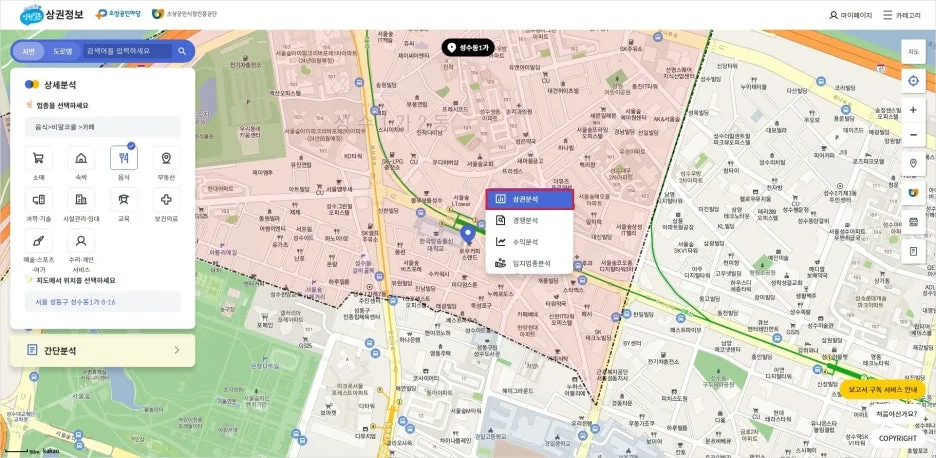
Task: Choose 상권분석 from the popup menu
Action: 529,199
